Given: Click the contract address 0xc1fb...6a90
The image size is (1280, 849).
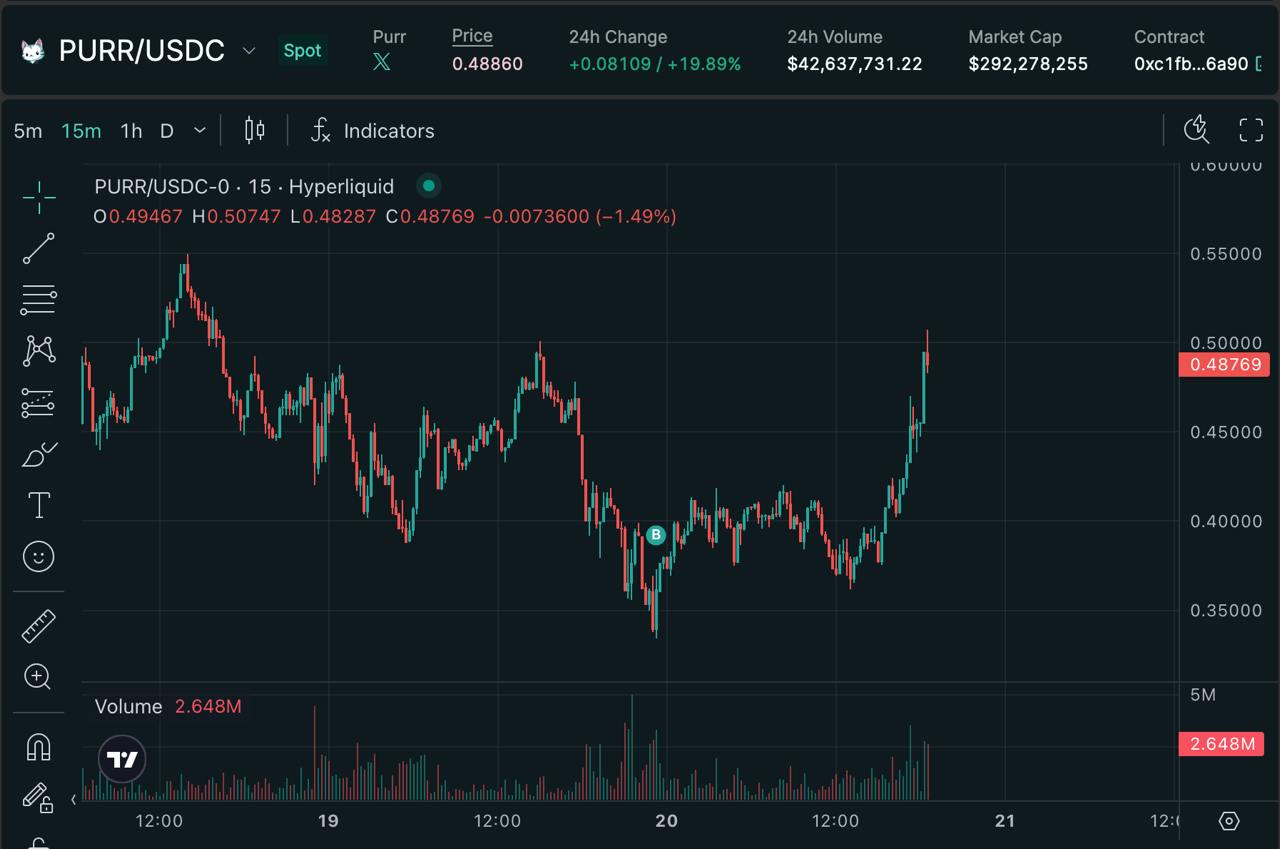Looking at the screenshot, I should pyautogui.click(x=1191, y=64).
